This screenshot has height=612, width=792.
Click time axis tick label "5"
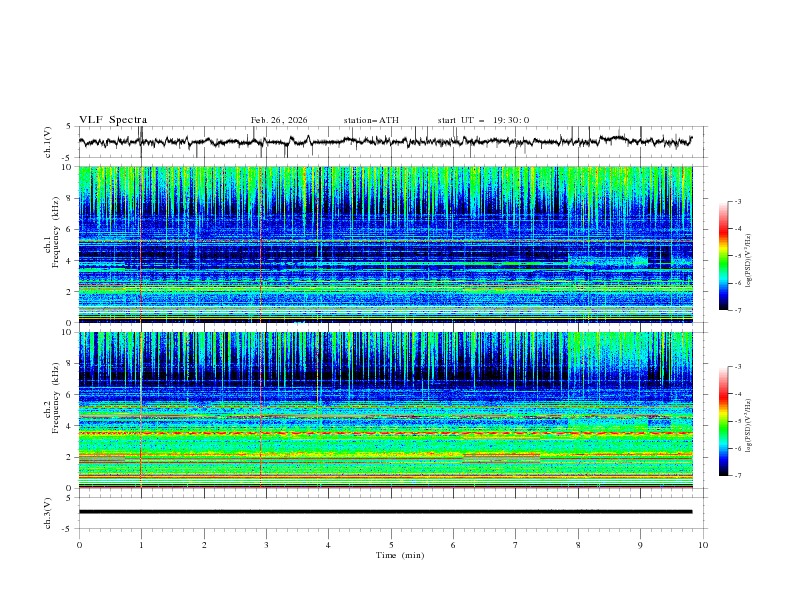(391, 545)
